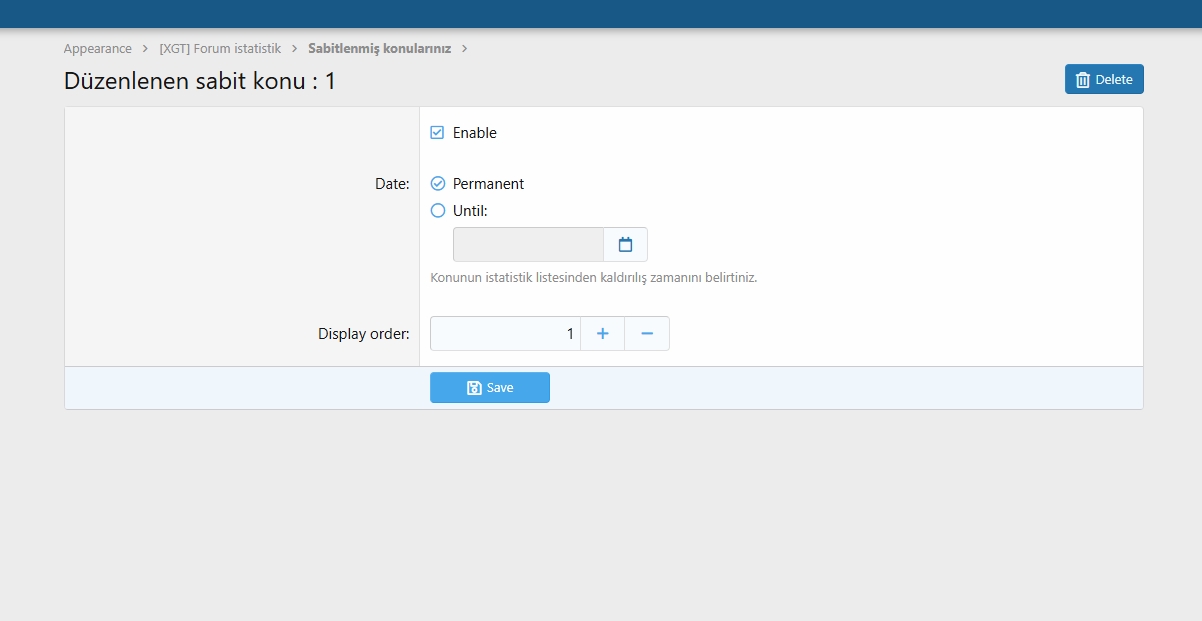The image size is (1202, 621).
Task: Click the chevron after Sabitlenmiş konularınız
Action: click(464, 48)
